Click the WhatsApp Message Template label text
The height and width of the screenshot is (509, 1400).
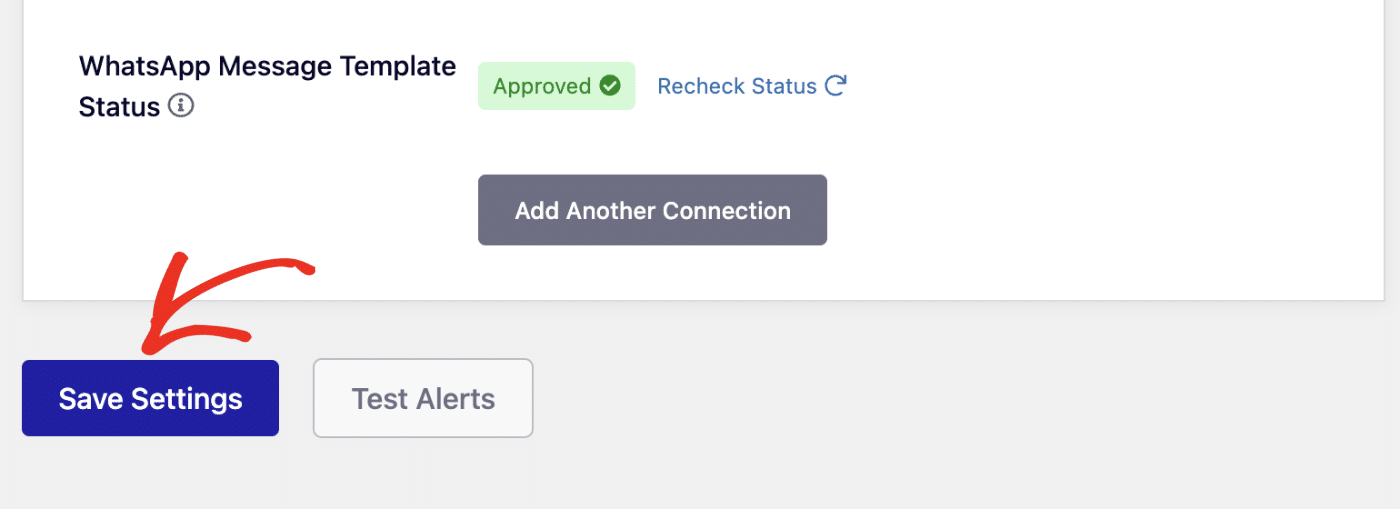click(x=267, y=66)
